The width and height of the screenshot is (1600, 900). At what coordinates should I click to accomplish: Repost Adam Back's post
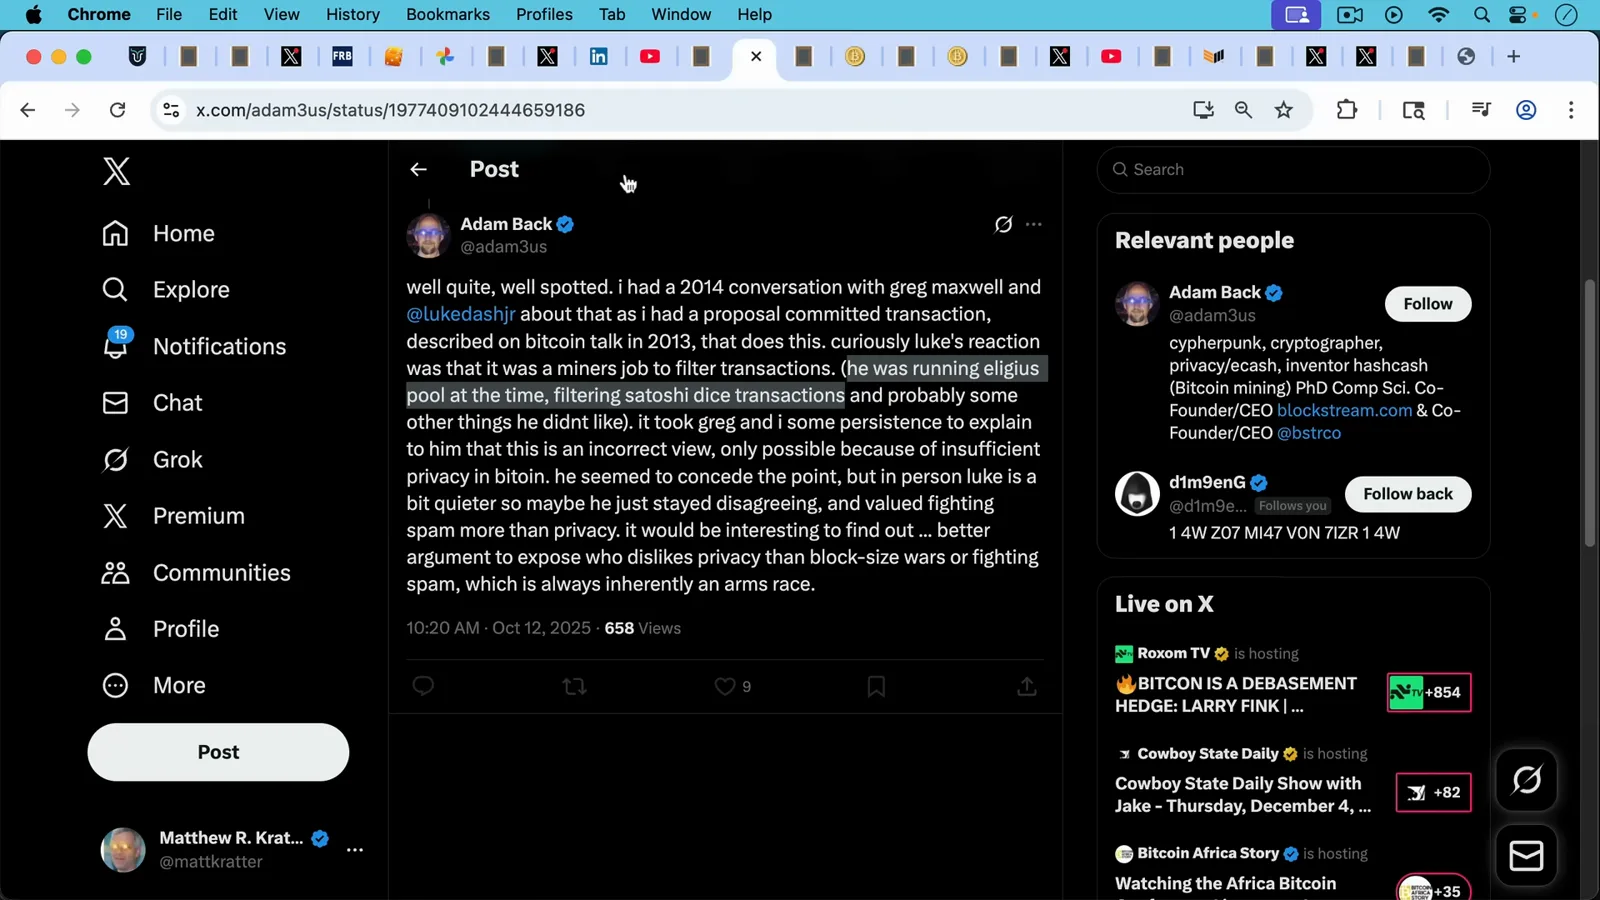[x=574, y=686]
